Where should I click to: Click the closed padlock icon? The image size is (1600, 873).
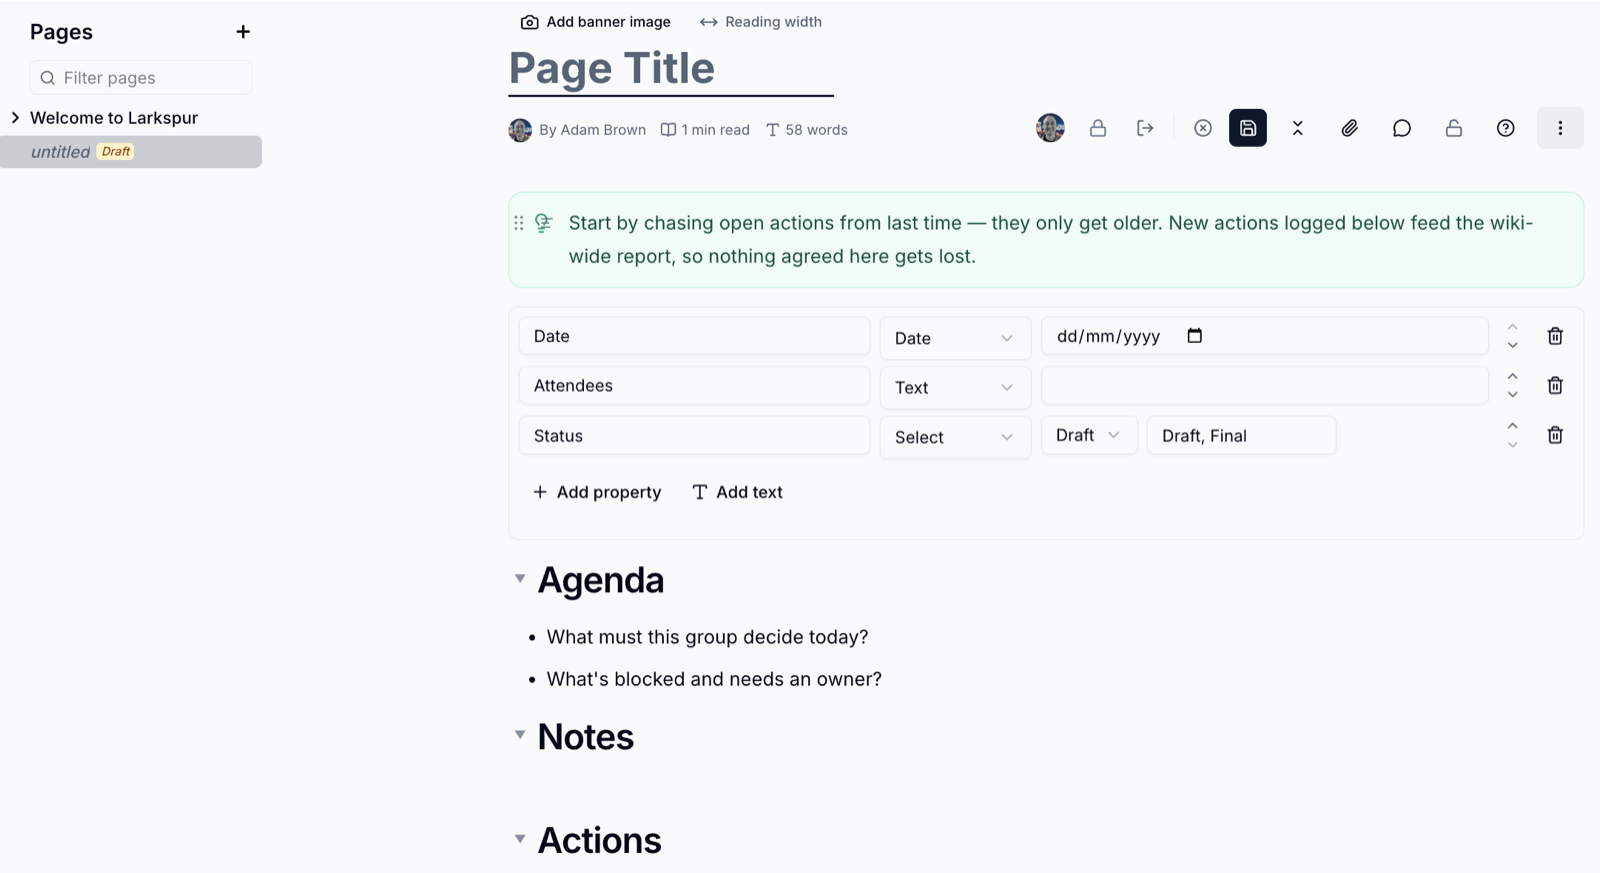(1098, 128)
